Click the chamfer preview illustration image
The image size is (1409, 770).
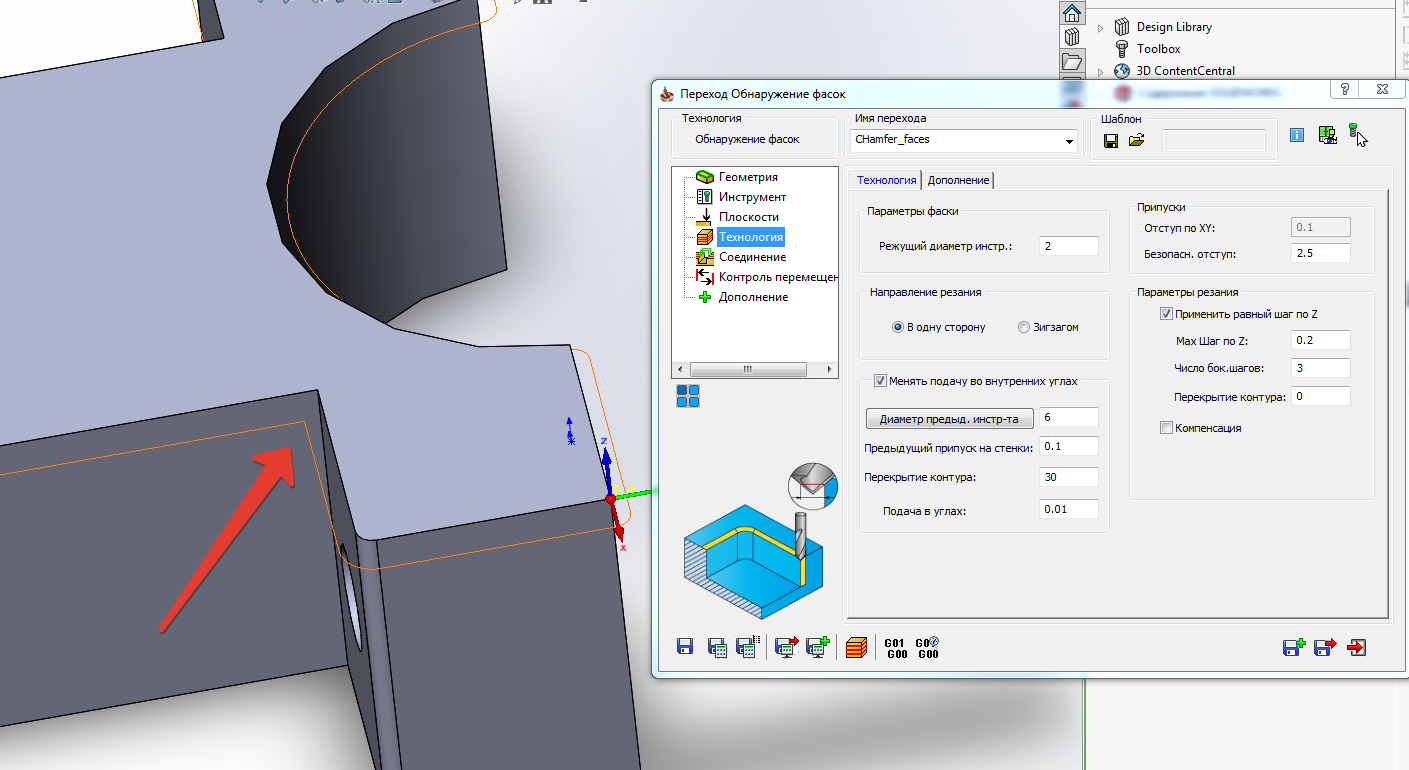coord(760,541)
